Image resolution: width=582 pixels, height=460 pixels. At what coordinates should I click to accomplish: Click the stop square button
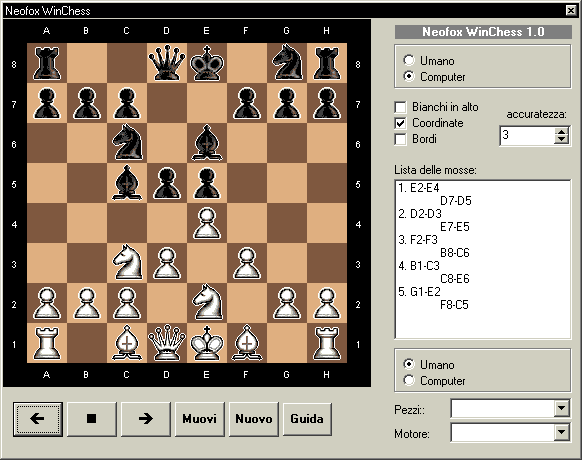pos(92,419)
